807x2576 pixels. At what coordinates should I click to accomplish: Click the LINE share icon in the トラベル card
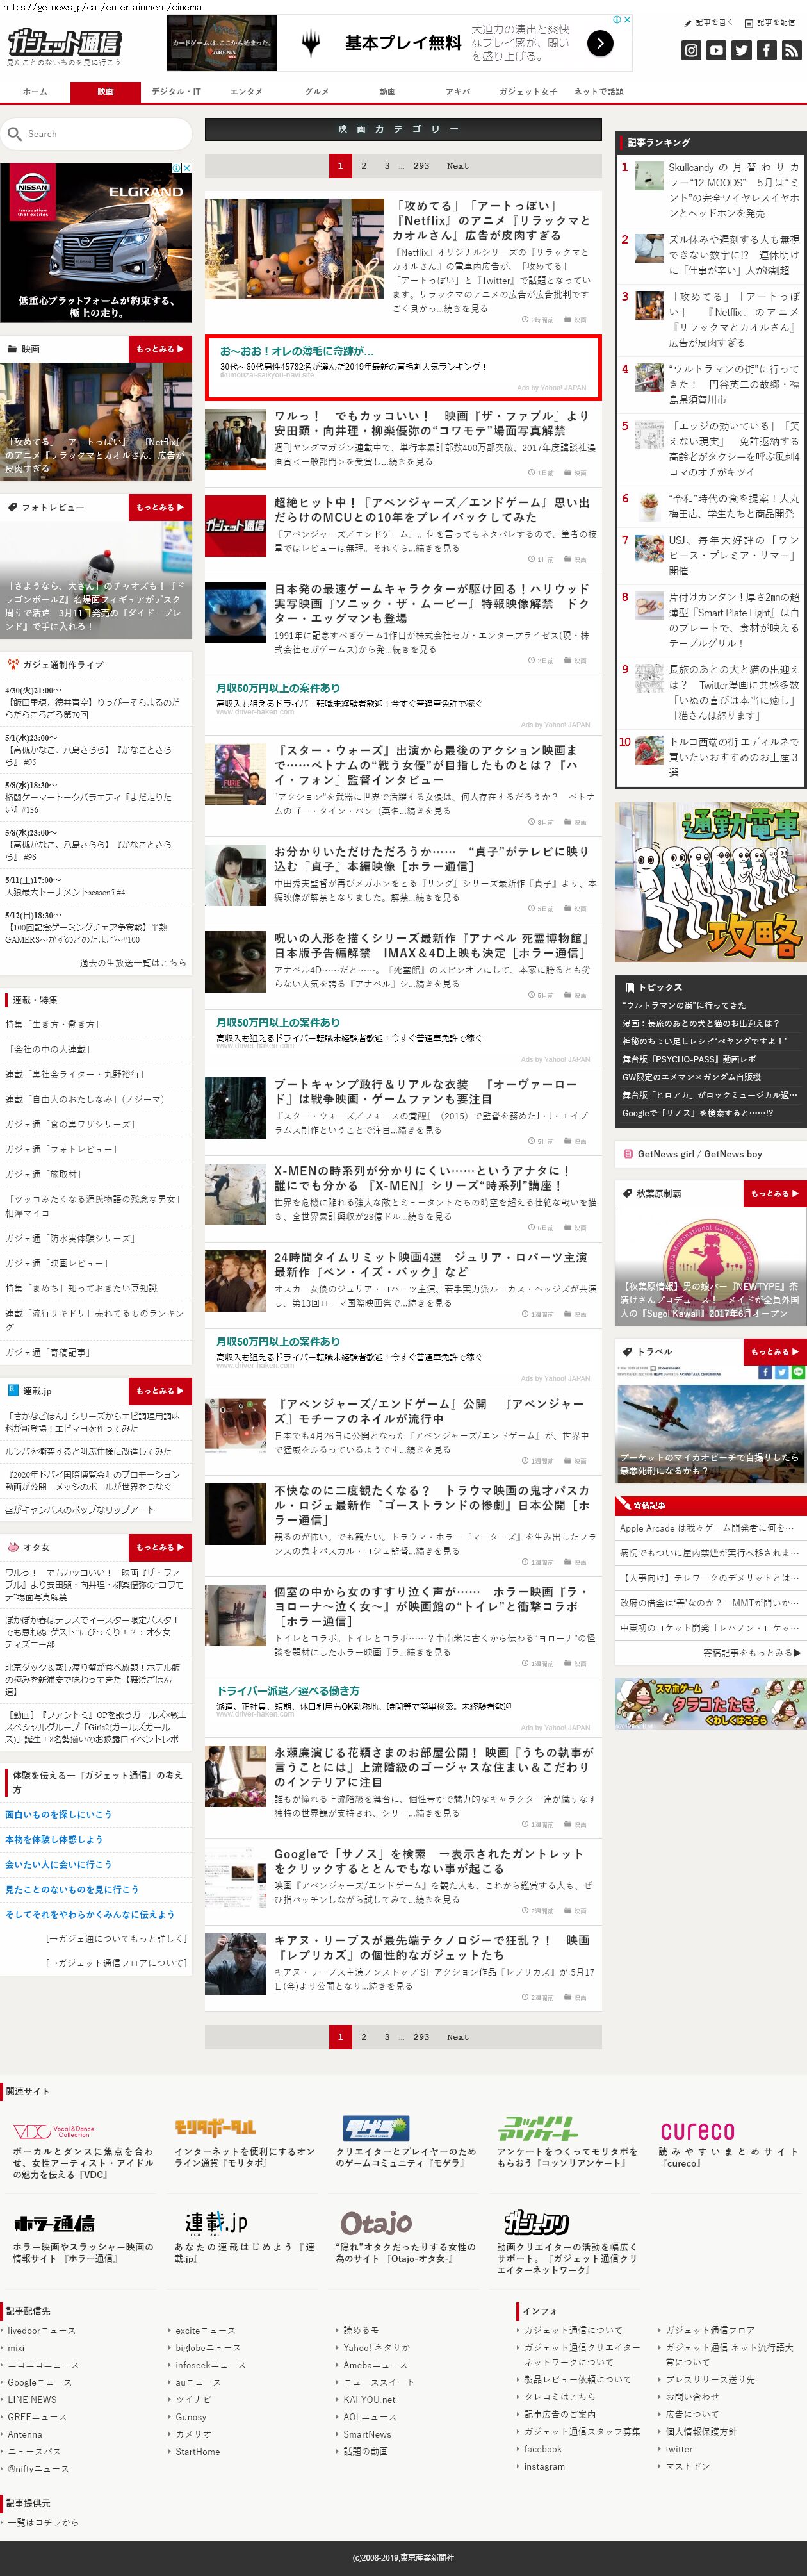[797, 1372]
